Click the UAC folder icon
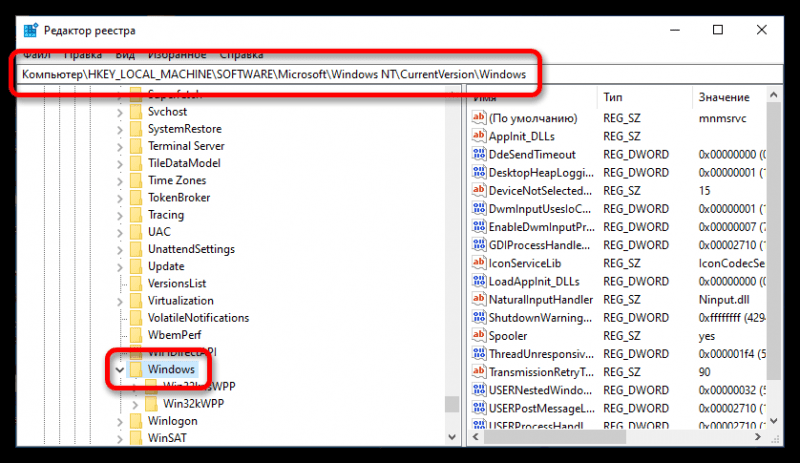 136,232
